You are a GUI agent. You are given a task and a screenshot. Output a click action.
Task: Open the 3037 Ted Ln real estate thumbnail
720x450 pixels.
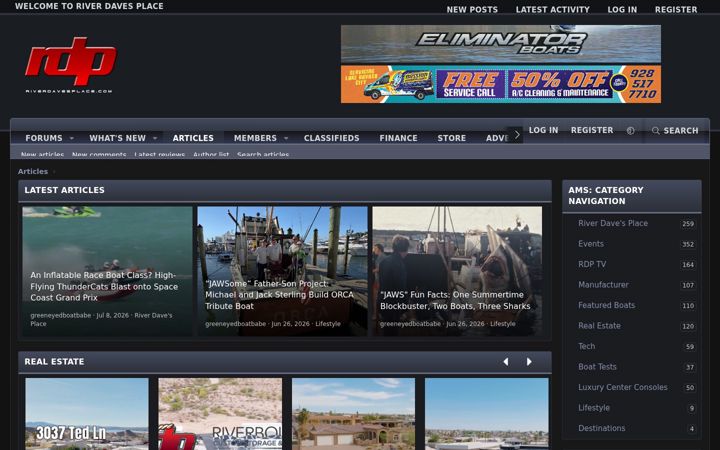[87, 414]
